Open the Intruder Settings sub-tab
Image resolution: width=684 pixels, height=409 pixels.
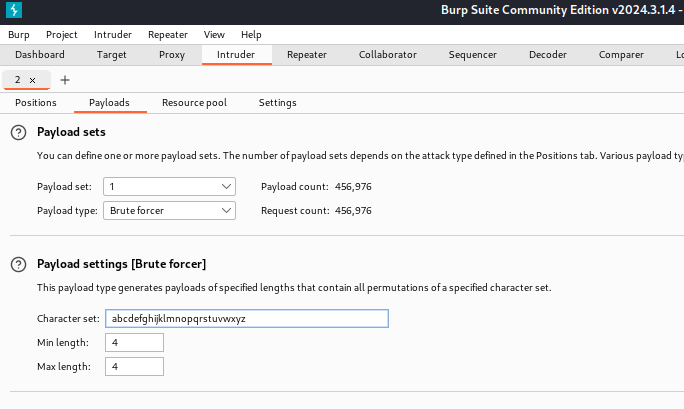(277, 103)
